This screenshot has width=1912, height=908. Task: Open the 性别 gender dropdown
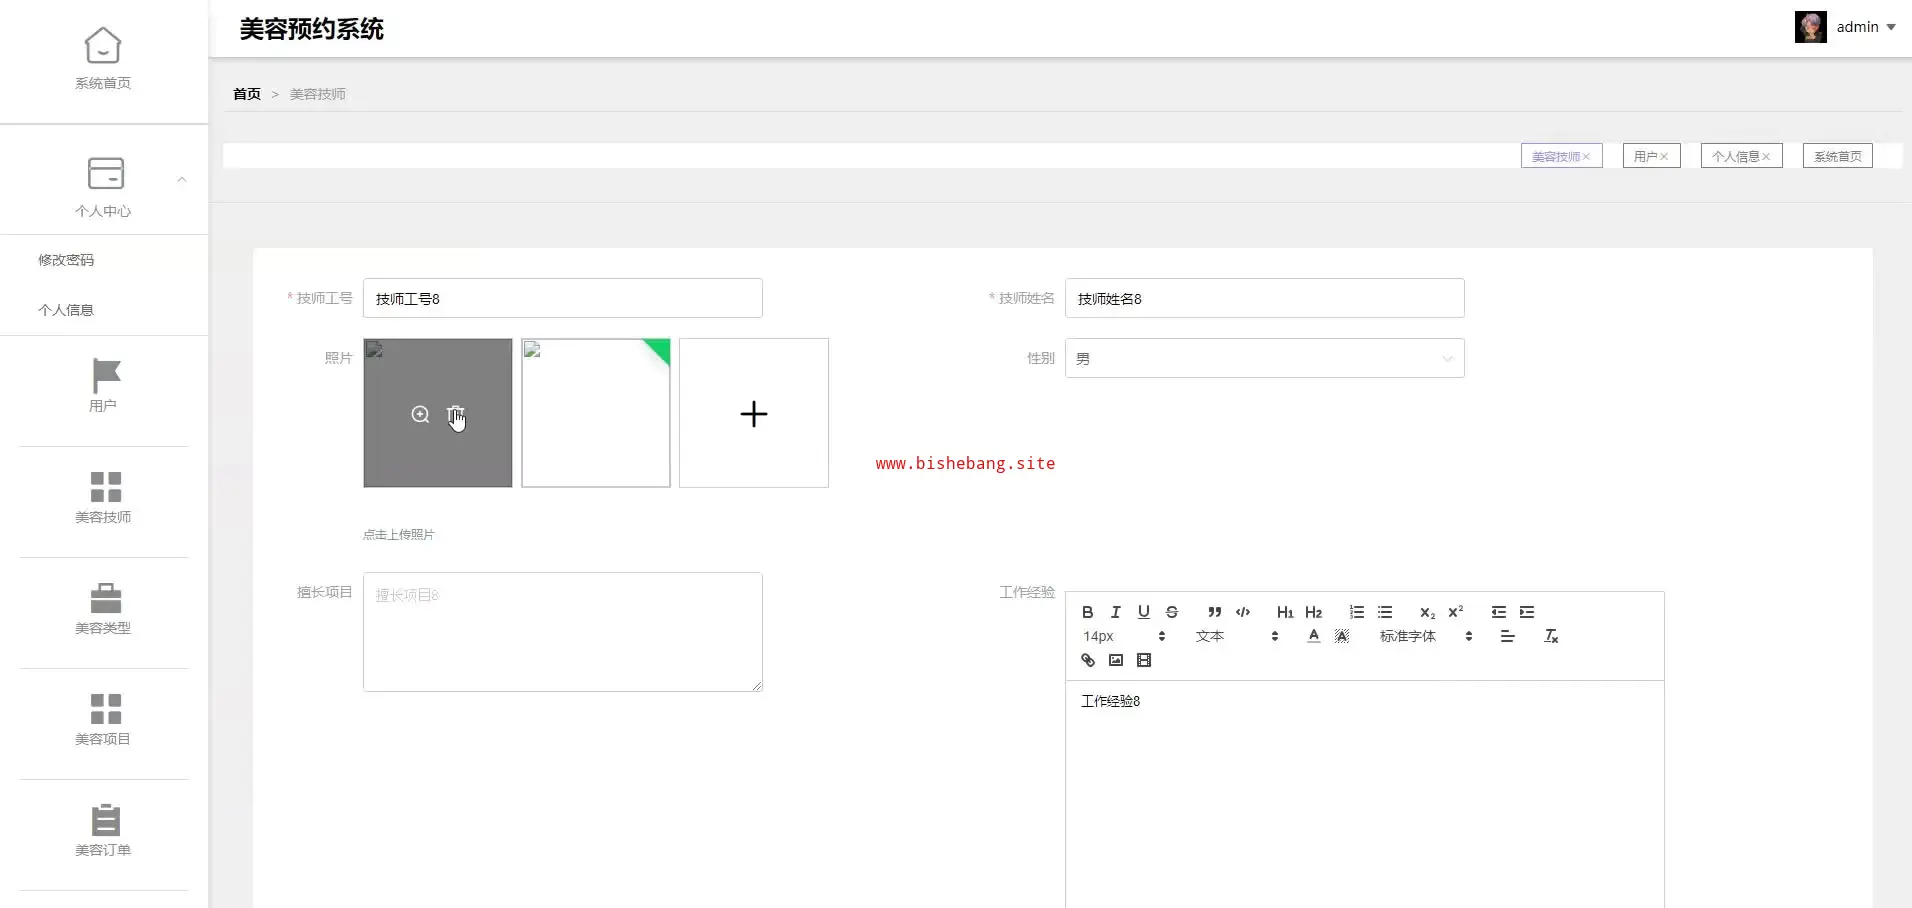click(1265, 358)
